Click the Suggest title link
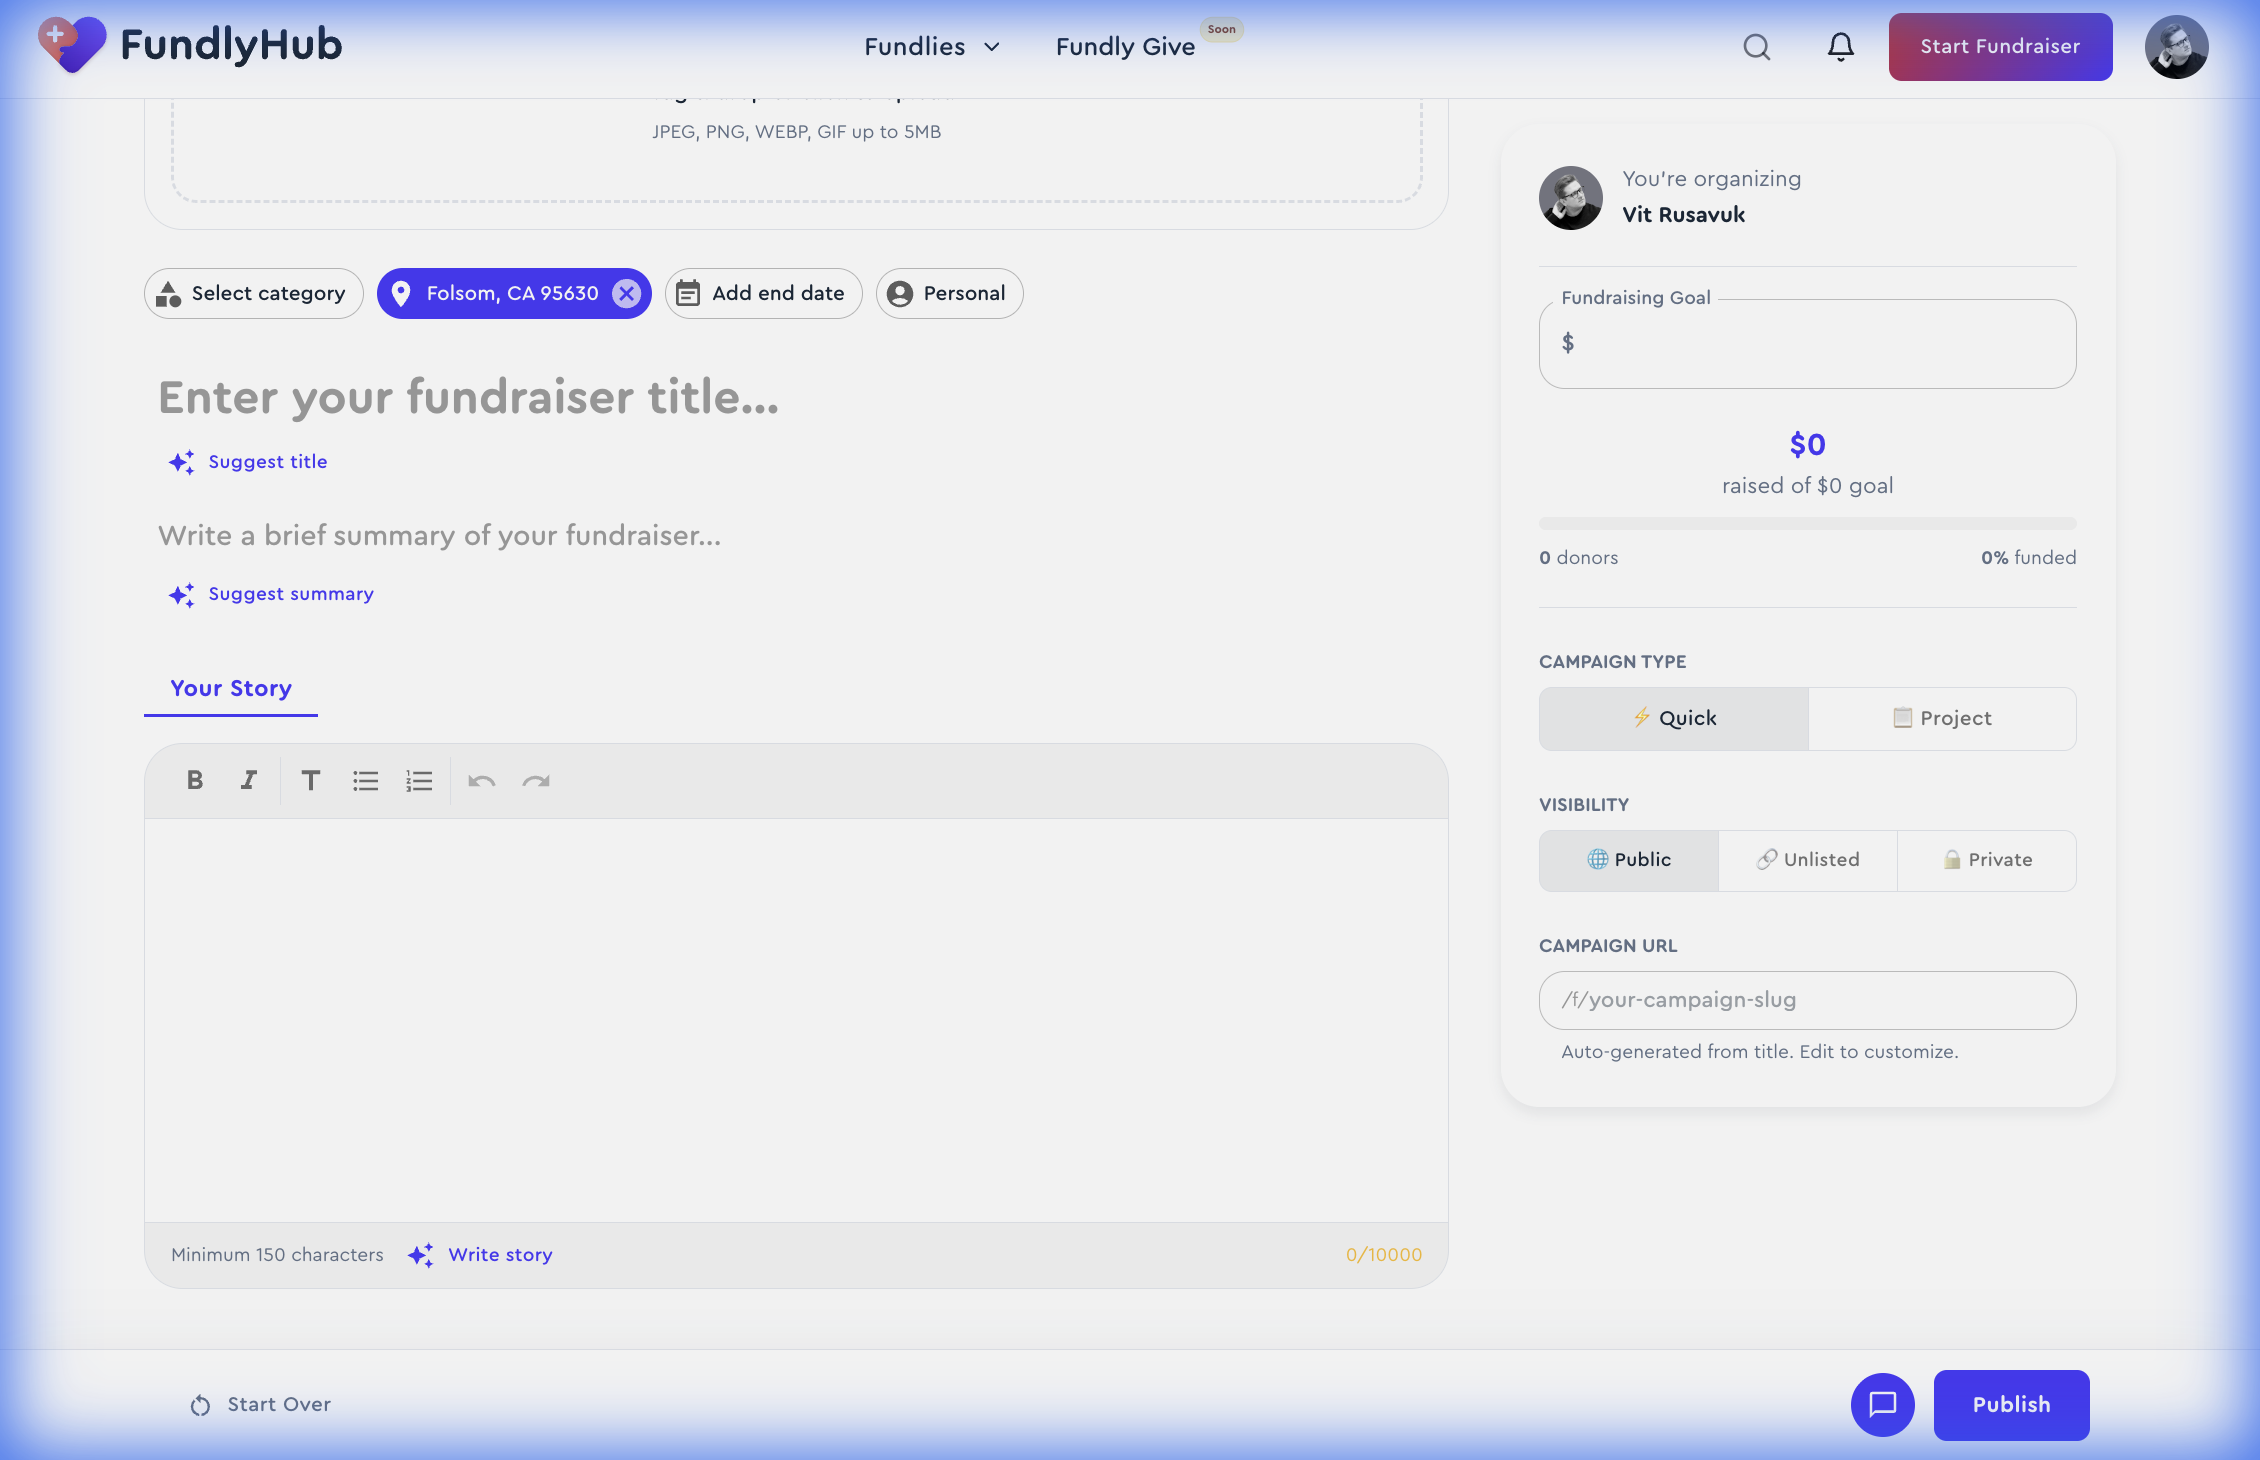 pyautogui.click(x=267, y=461)
